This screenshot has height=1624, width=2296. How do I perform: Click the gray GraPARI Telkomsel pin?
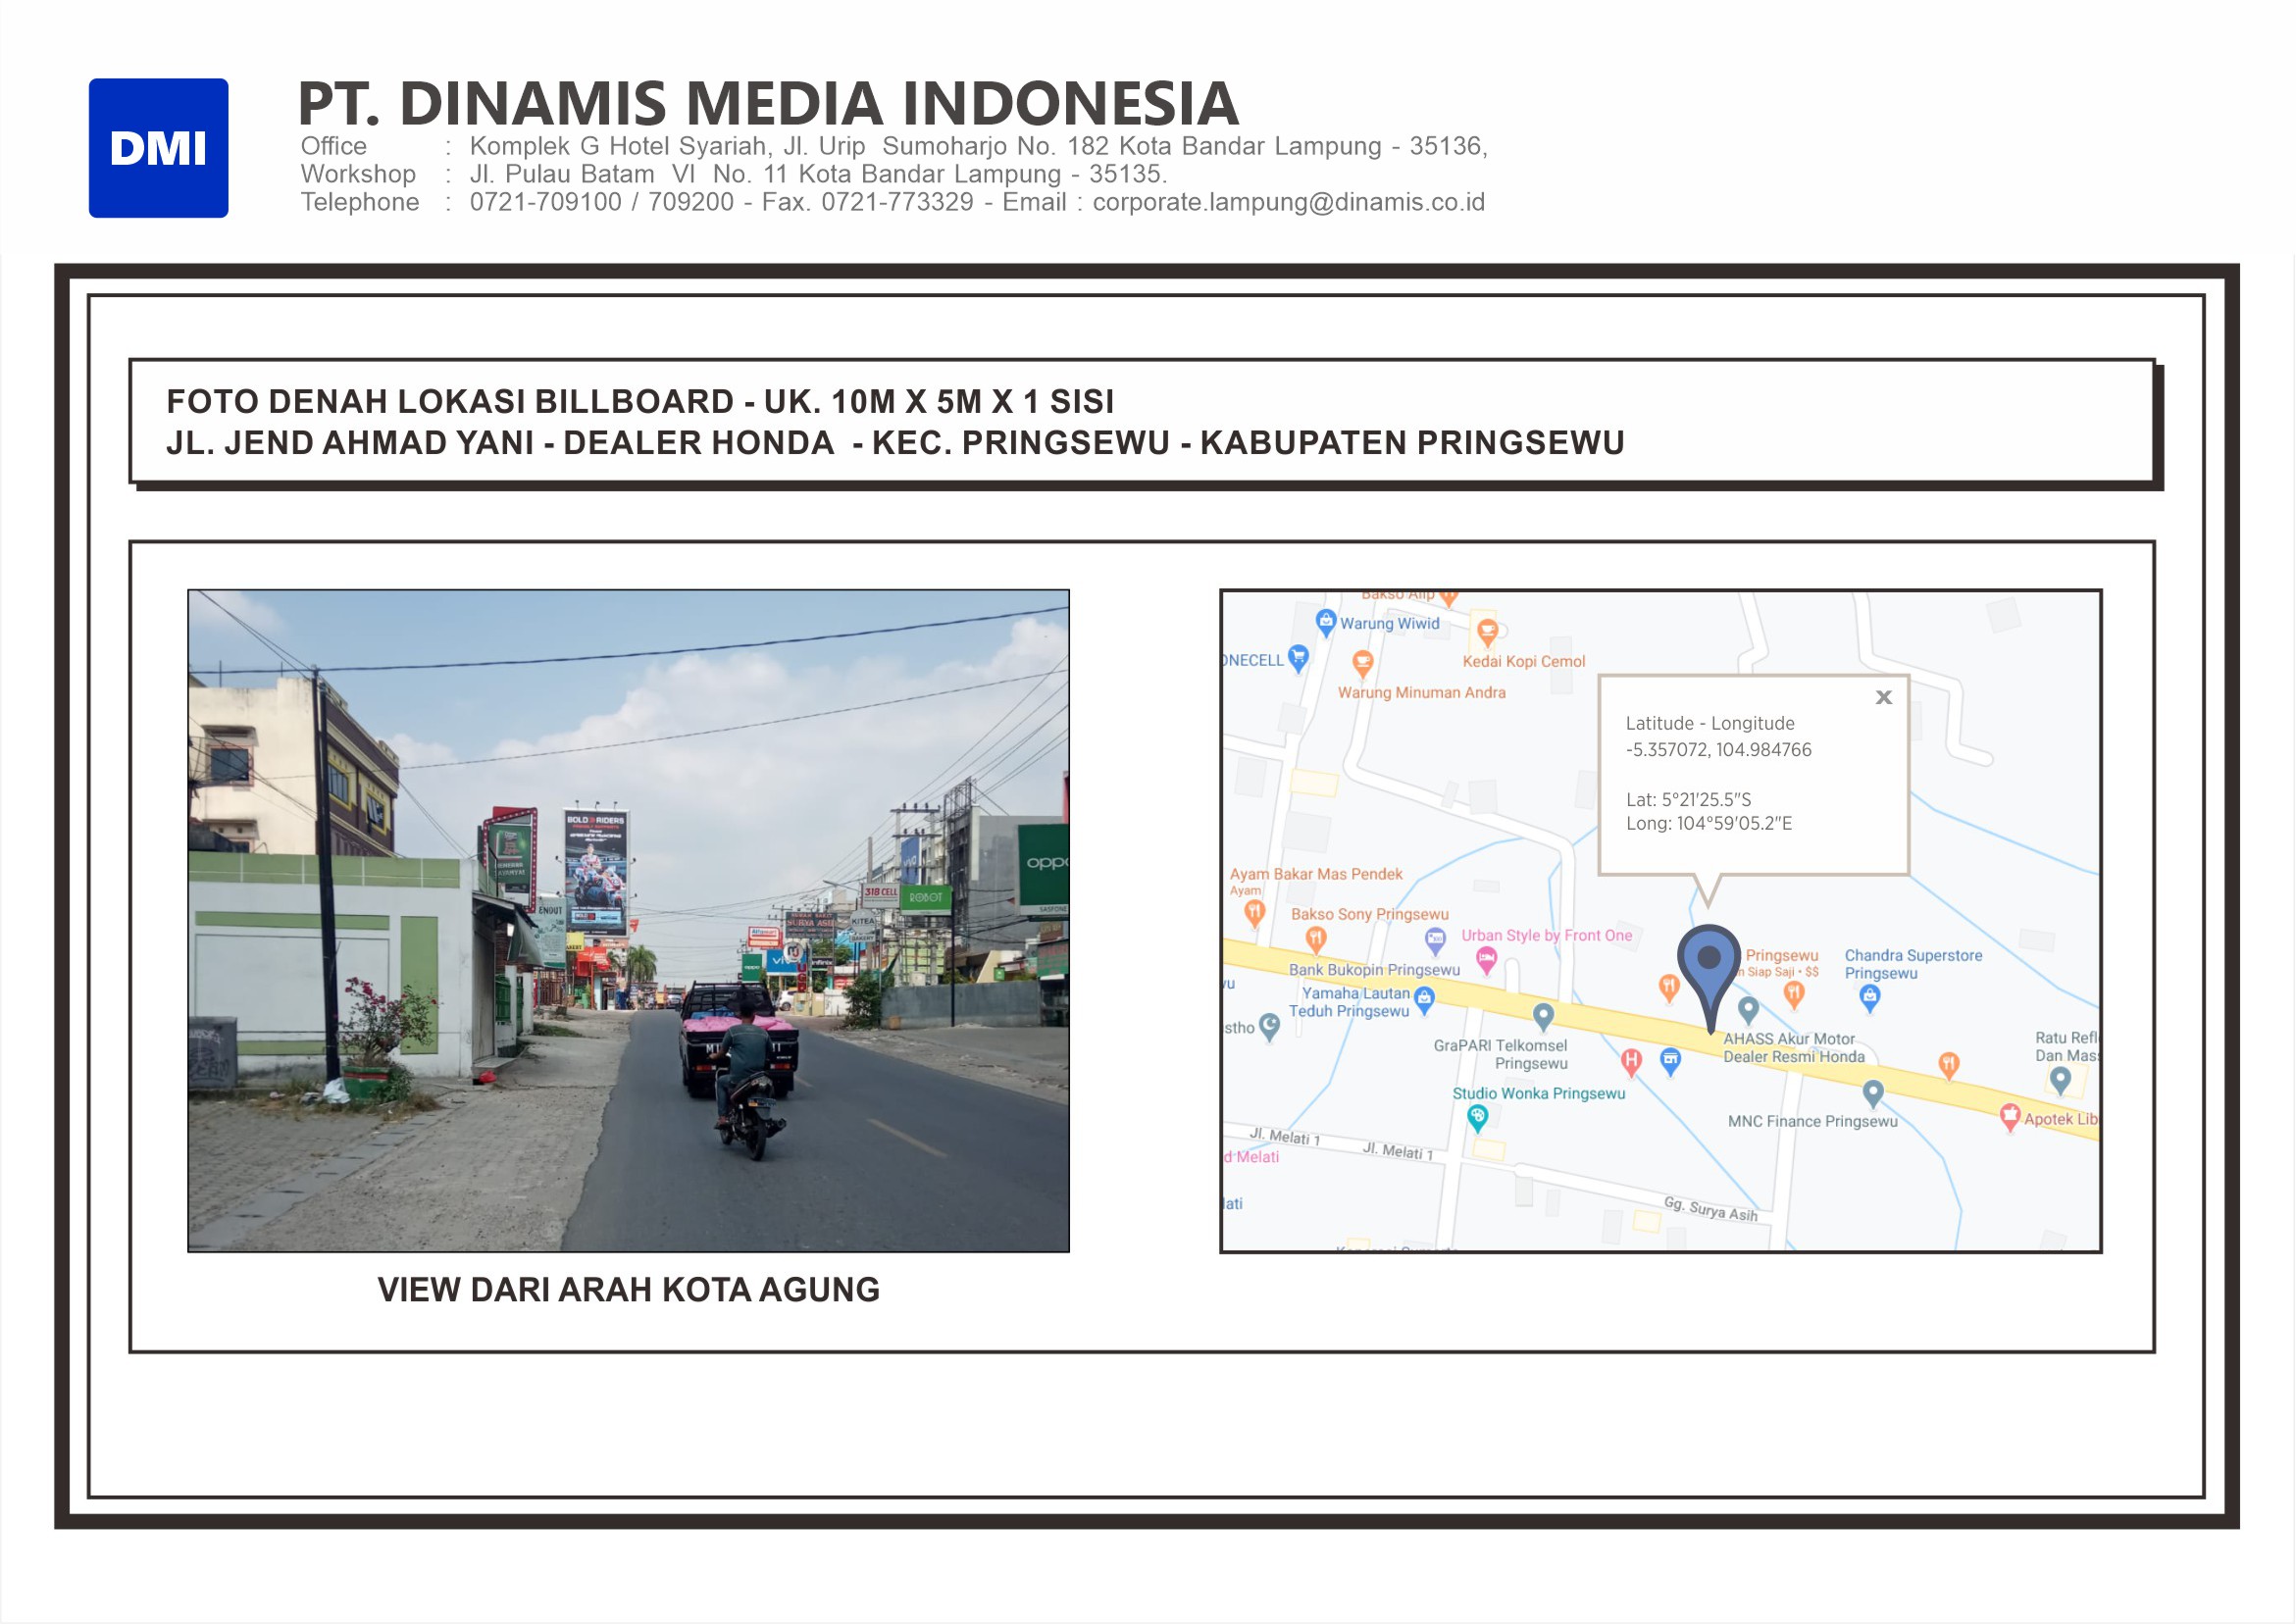pyautogui.click(x=1543, y=1017)
